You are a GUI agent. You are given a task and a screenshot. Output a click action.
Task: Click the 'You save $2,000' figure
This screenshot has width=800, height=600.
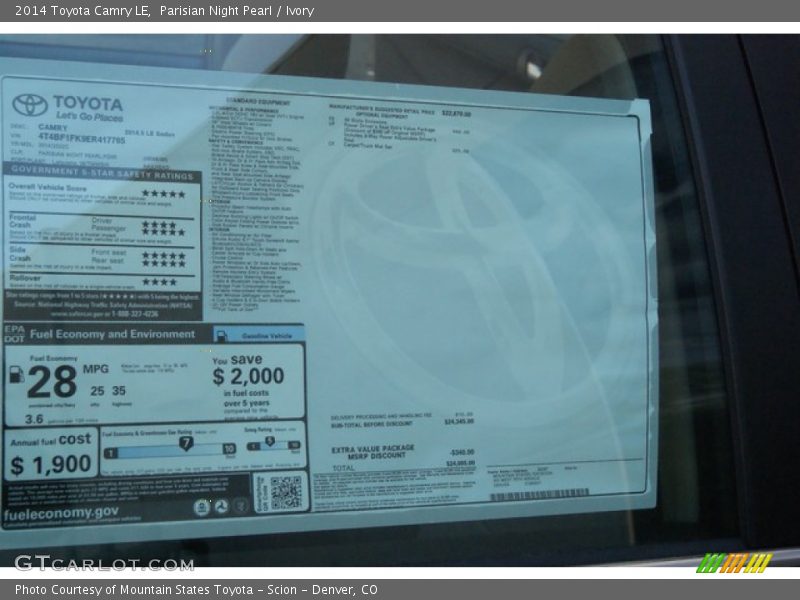click(x=248, y=369)
